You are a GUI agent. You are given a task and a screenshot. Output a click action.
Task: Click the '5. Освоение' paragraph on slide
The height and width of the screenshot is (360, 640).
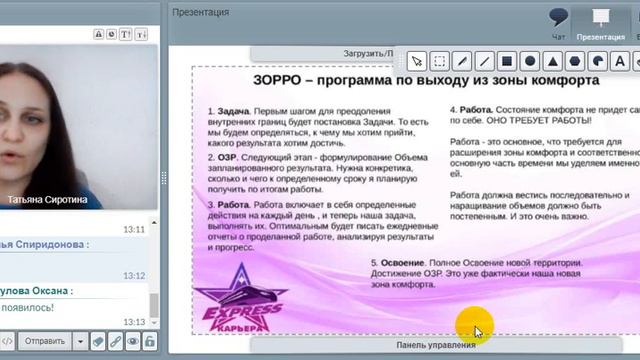tap(477, 273)
